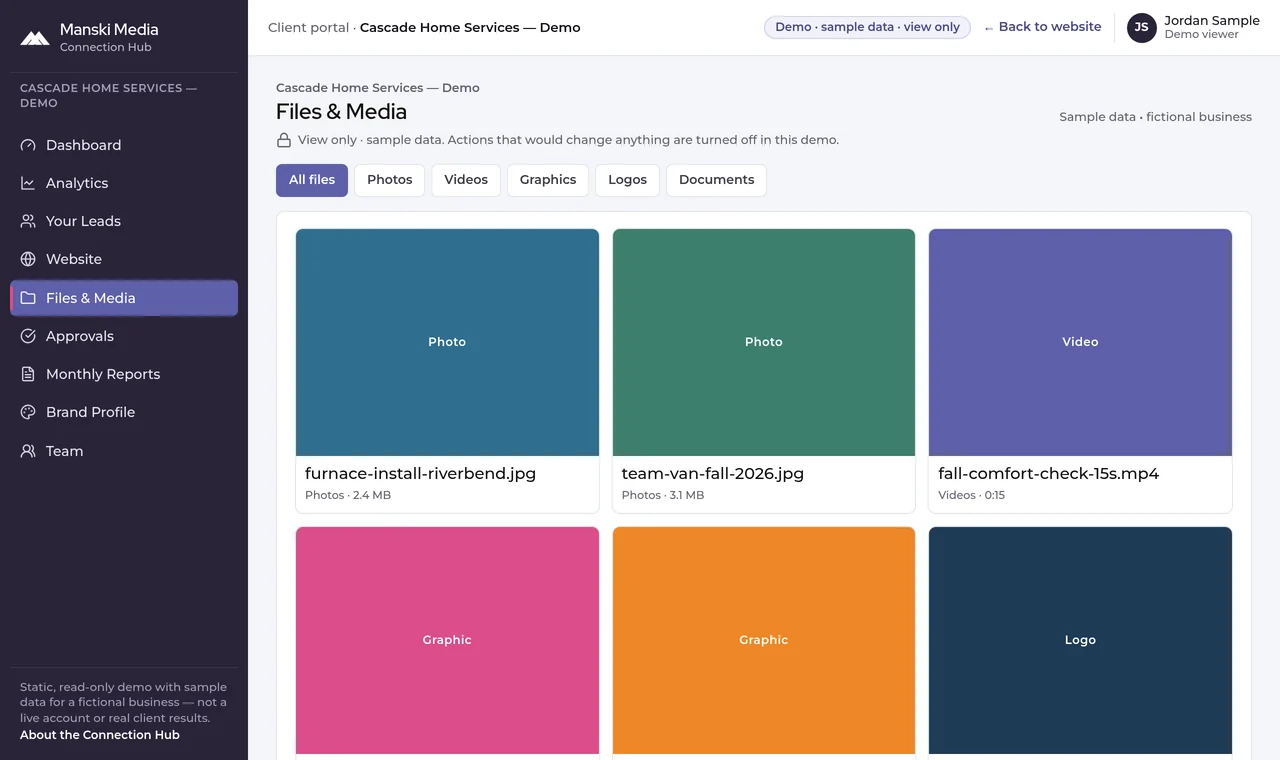Screen dimensions: 1280x760
Task: Click the Cascade Home Services — Demo header title
Action: tap(470, 27)
